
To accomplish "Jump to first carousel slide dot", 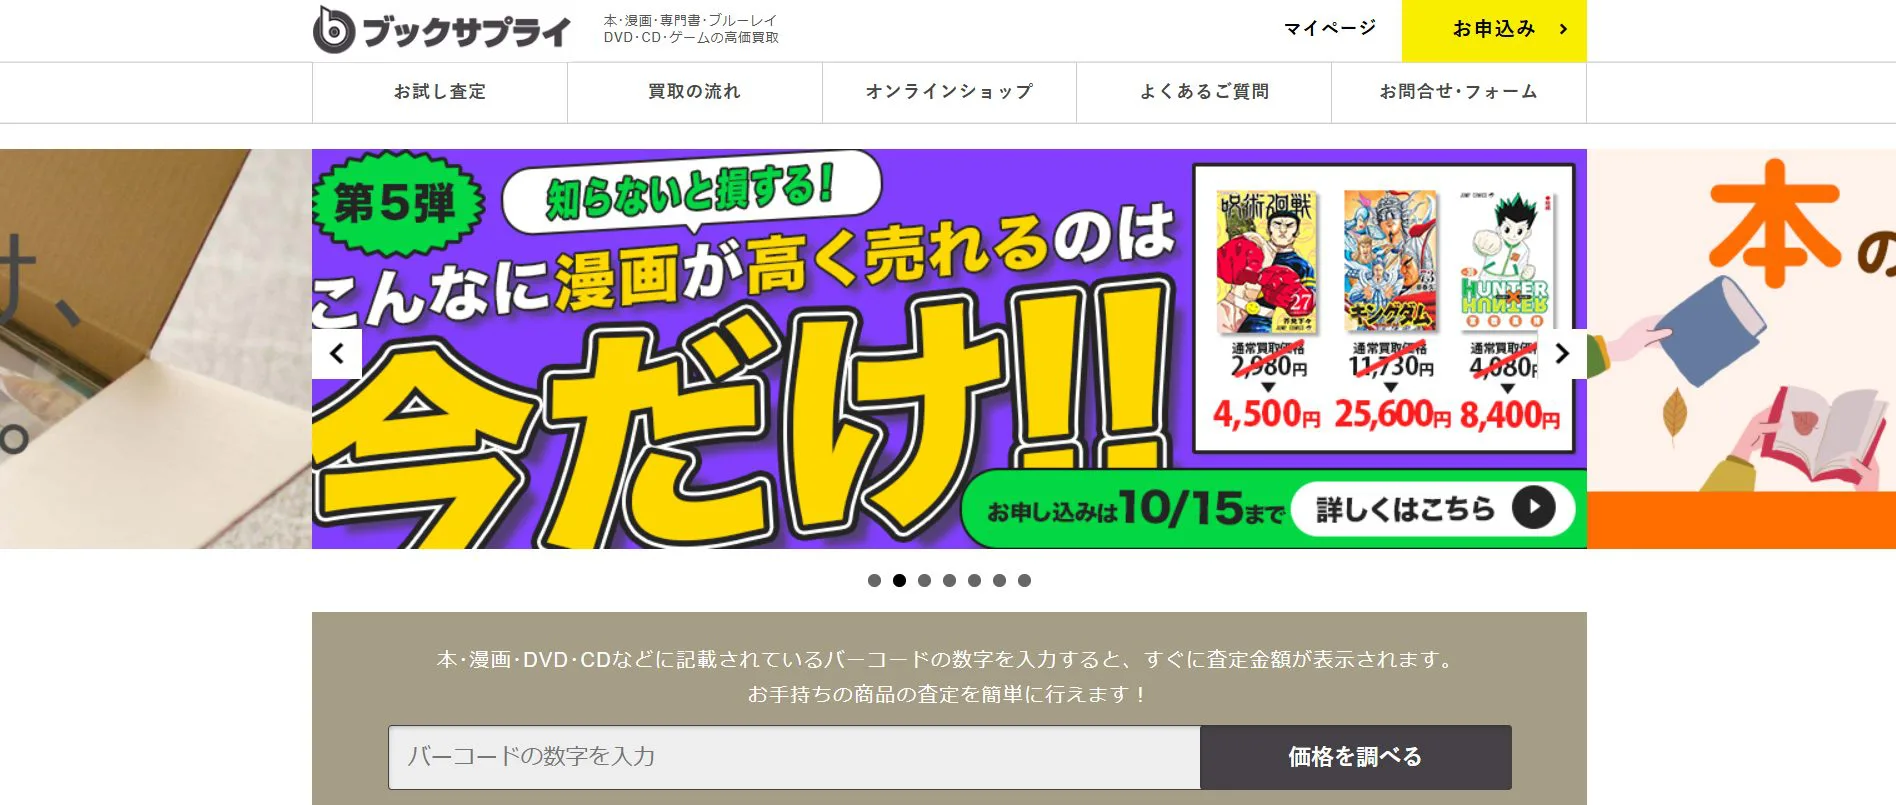I will [874, 580].
